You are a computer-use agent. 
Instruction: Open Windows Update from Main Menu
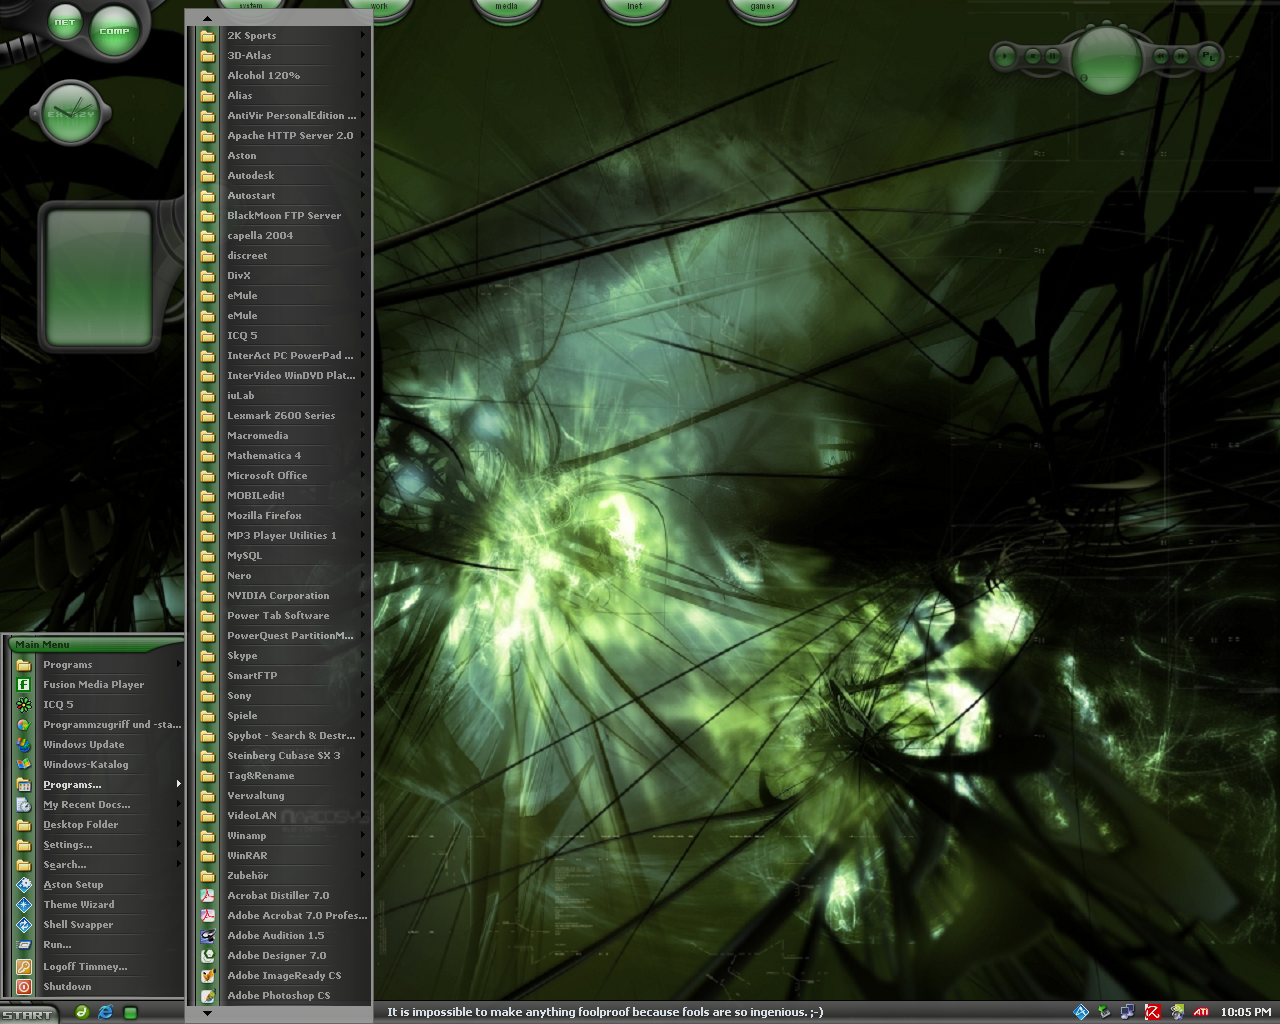coord(97,745)
